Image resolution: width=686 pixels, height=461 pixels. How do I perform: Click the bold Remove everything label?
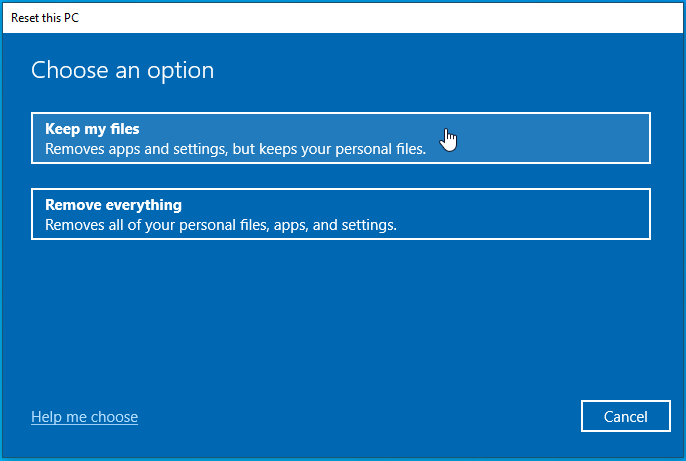click(x=113, y=205)
